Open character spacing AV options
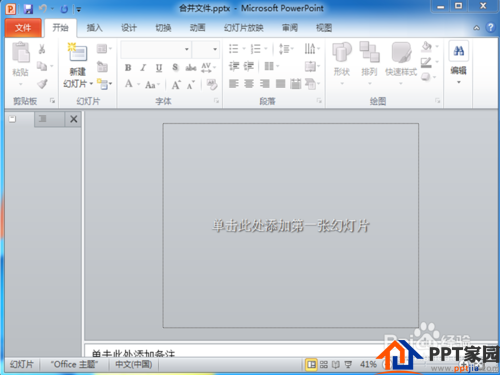500x375 pixels. coord(209,68)
